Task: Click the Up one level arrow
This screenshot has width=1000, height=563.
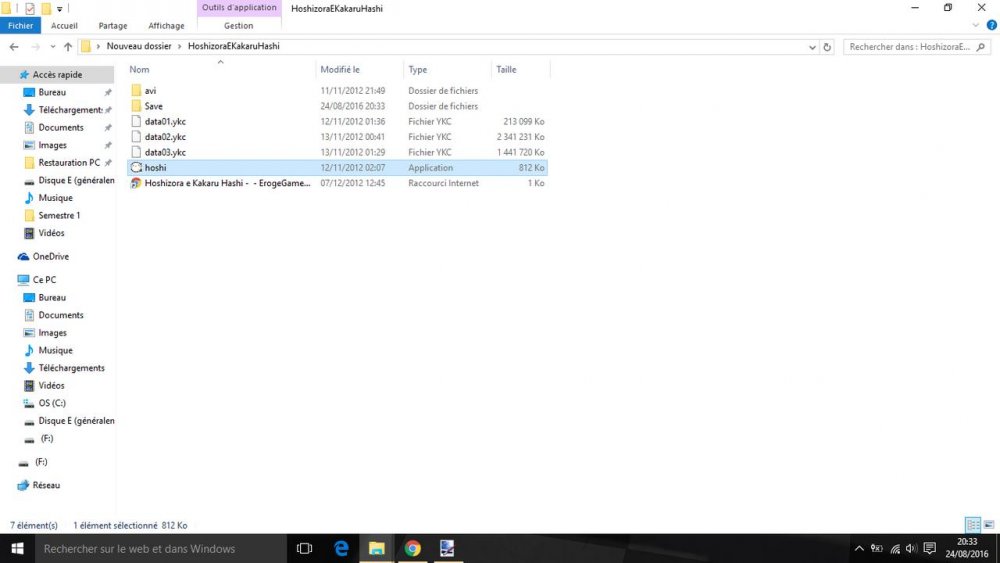Action: (x=68, y=47)
